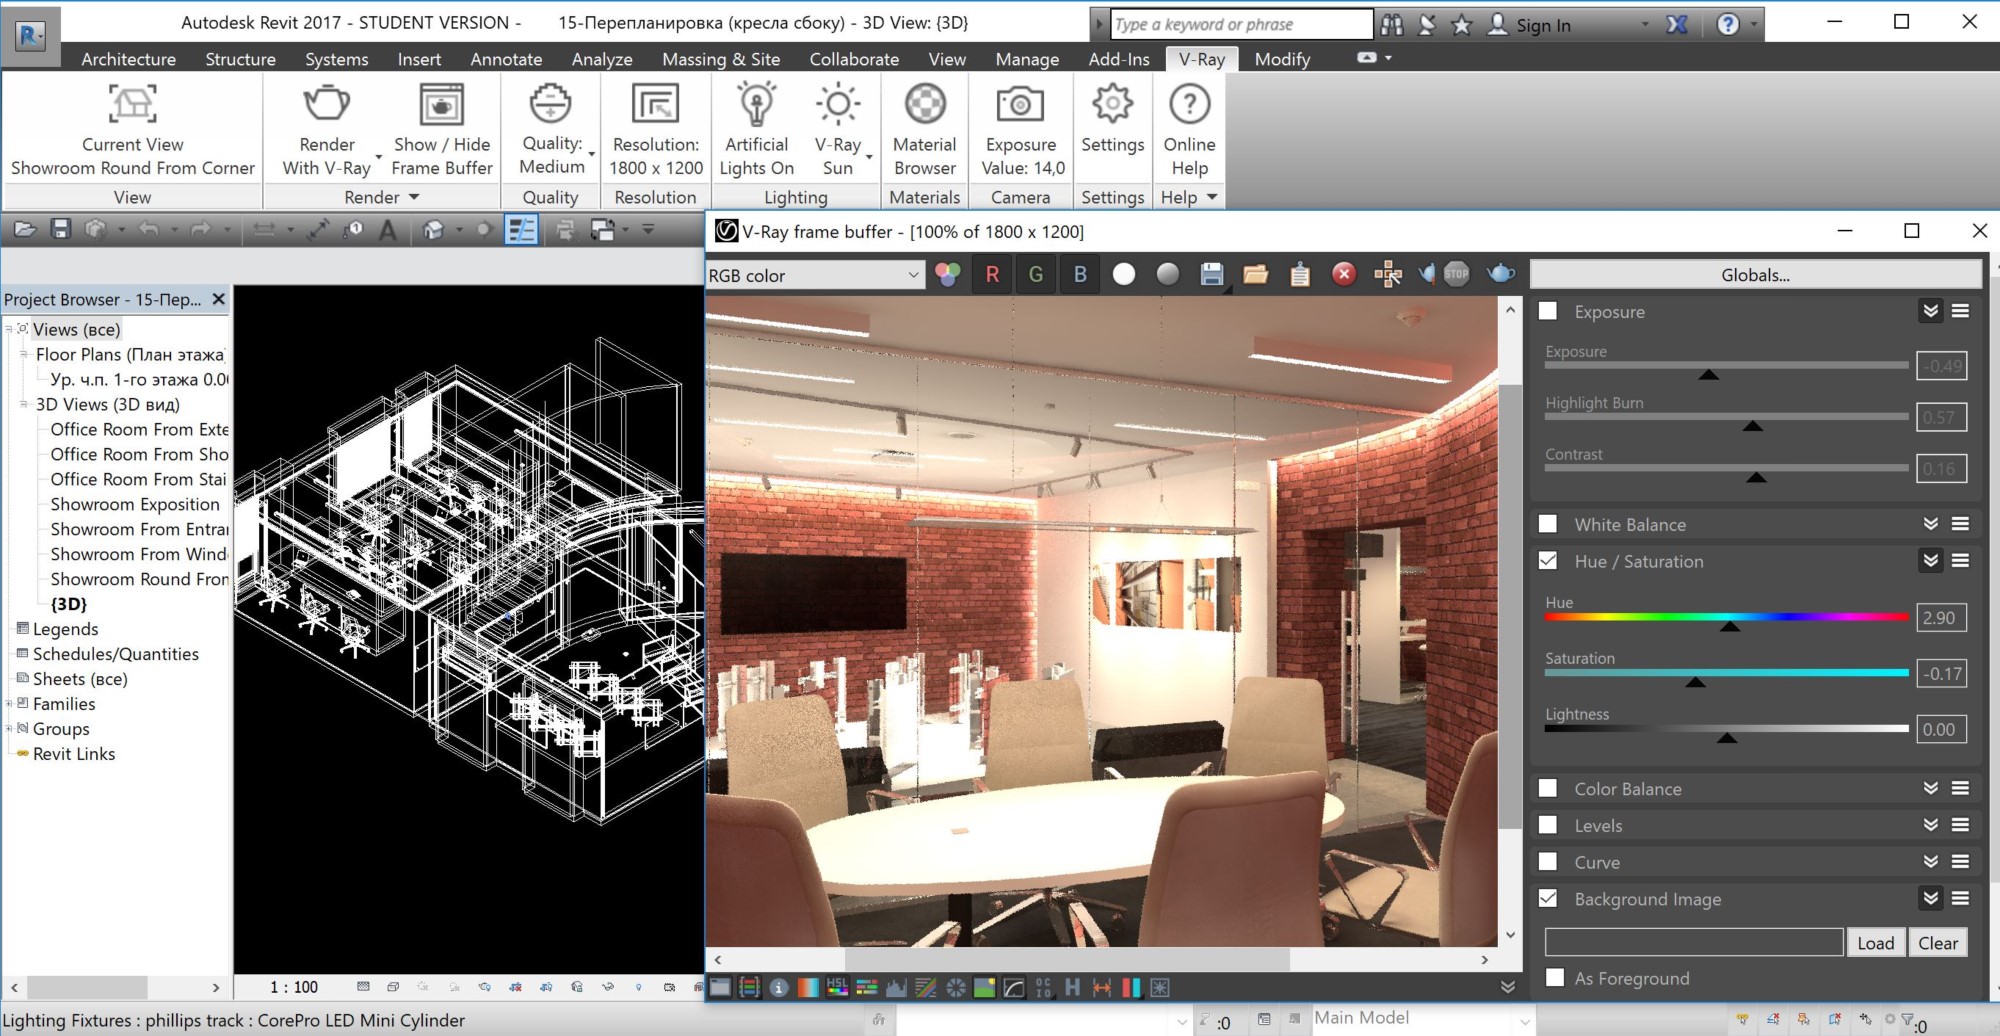Open V-Ray Online Help
Screen dimensions: 2000x1036
(1189, 131)
